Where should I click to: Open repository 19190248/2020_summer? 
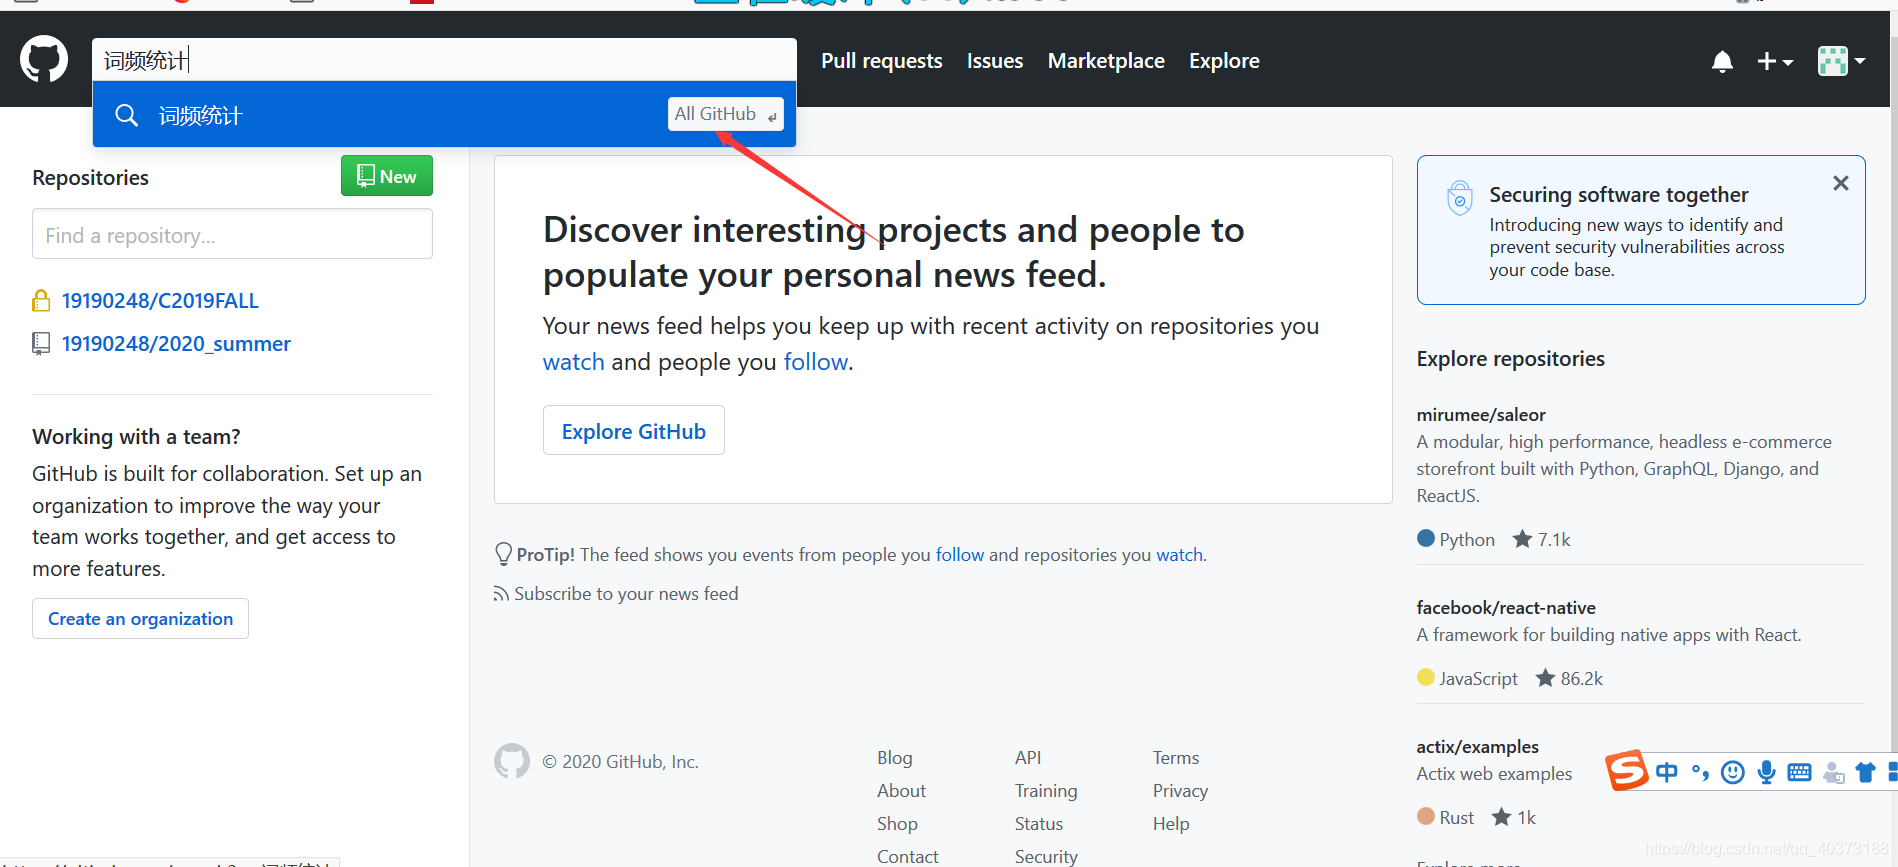click(x=176, y=344)
